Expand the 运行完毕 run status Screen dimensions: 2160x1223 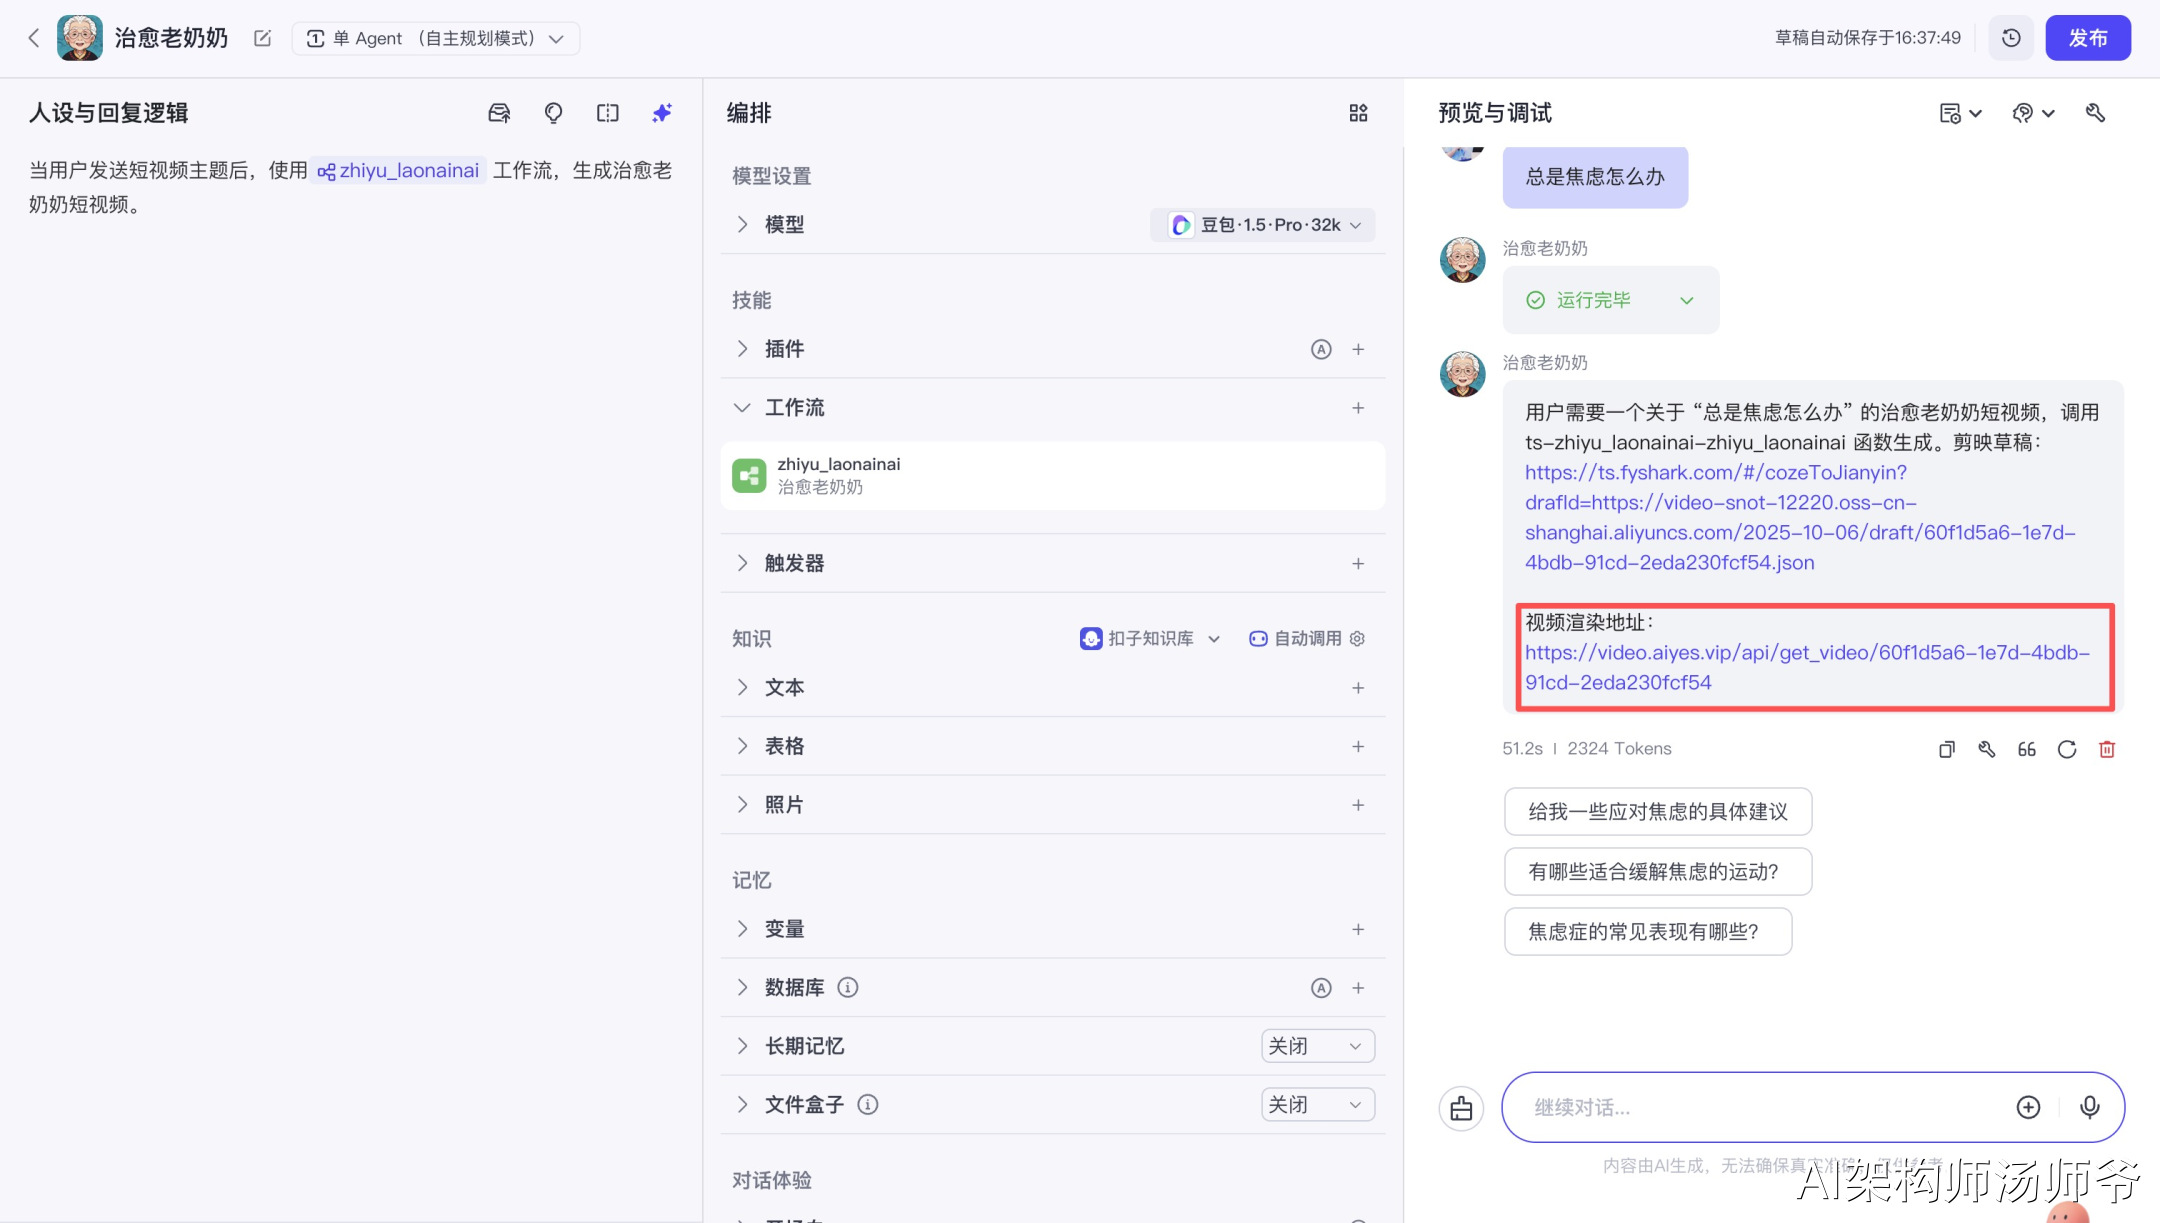click(1686, 300)
